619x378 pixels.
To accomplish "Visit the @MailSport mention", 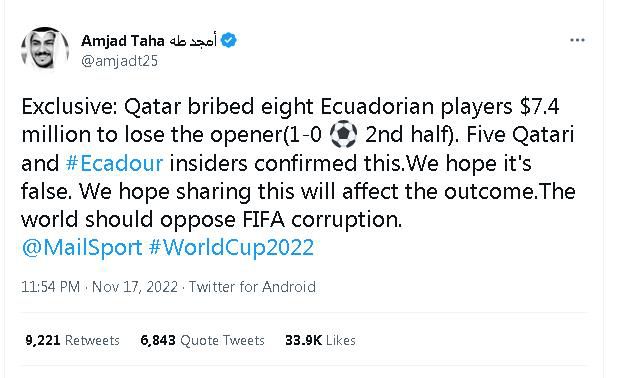I will pos(82,248).
